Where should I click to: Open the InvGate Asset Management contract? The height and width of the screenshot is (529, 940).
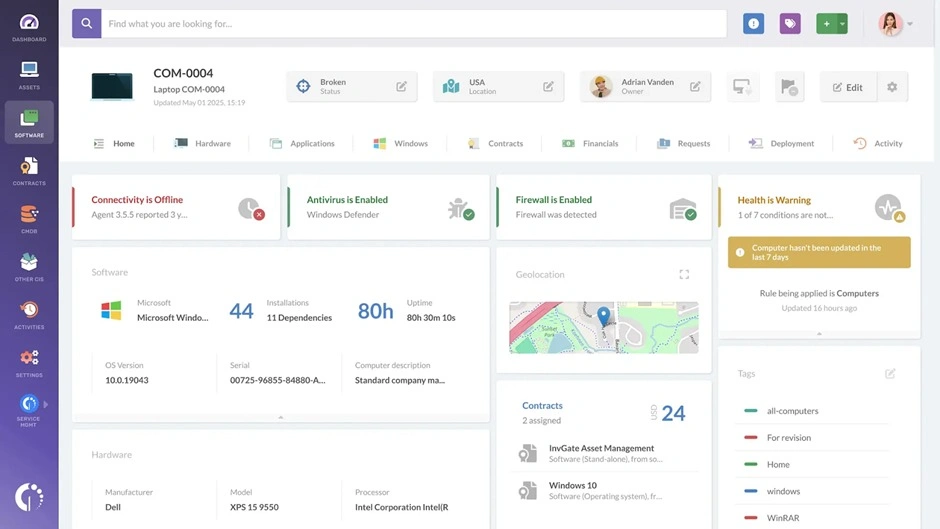coord(601,449)
